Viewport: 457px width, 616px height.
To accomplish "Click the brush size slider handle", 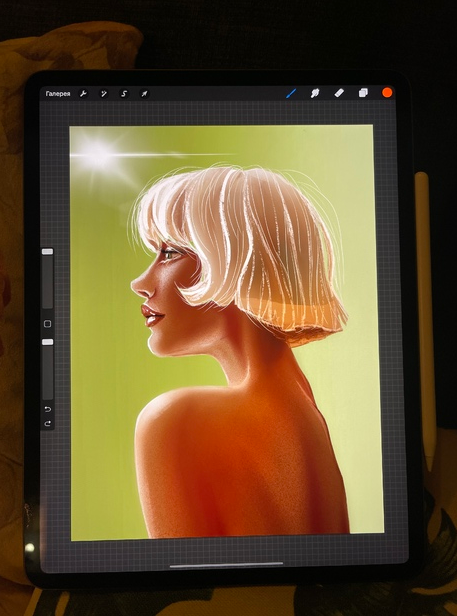I will pos(48,251).
